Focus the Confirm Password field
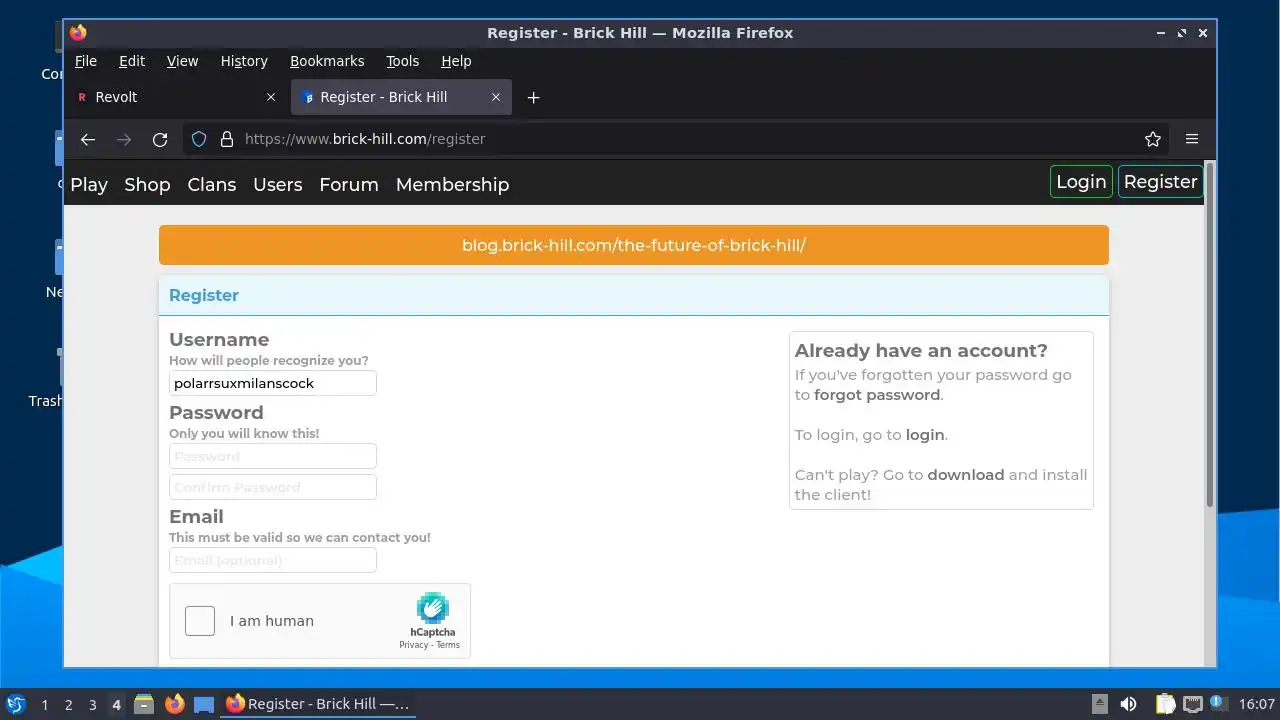The width and height of the screenshot is (1280, 720). click(273, 487)
